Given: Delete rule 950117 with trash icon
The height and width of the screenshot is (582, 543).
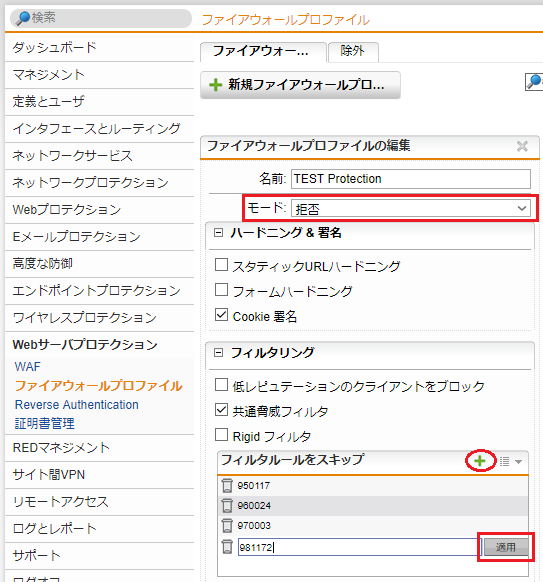Looking at the screenshot, I should (227, 485).
